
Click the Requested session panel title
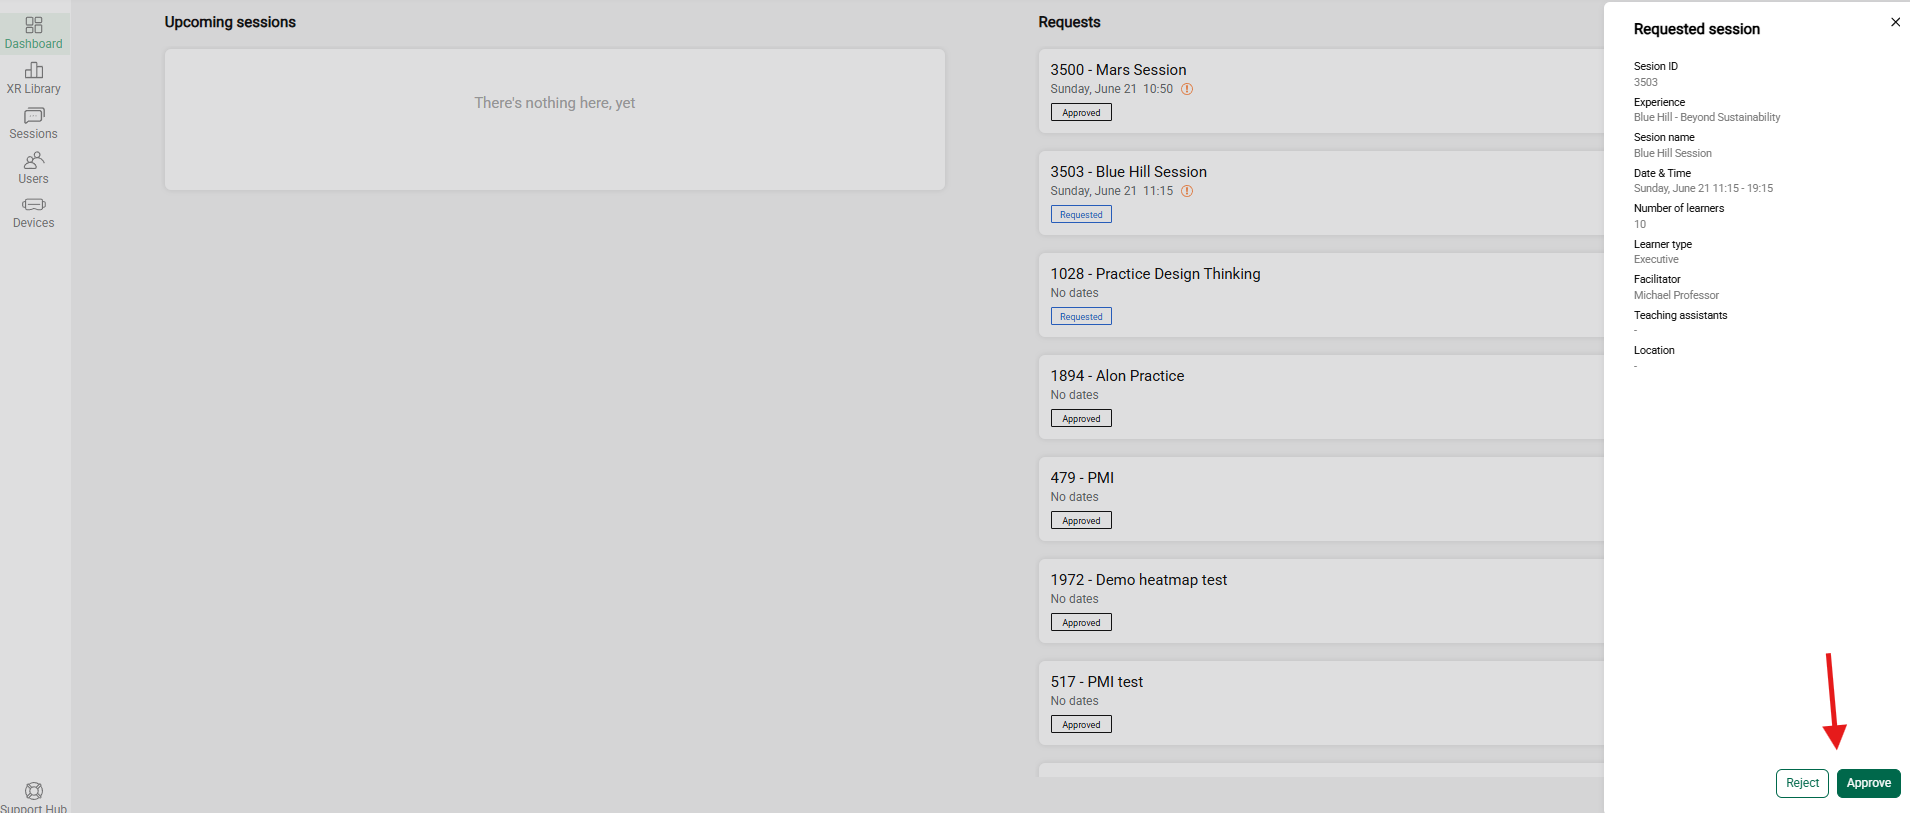click(x=1697, y=29)
